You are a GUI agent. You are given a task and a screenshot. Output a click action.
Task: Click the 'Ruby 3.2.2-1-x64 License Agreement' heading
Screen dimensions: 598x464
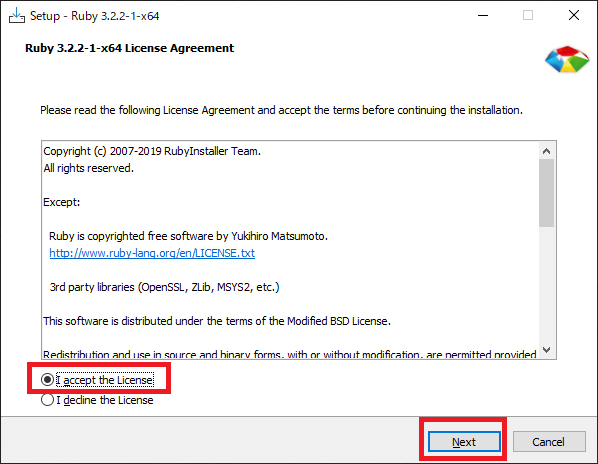[x=129, y=48]
